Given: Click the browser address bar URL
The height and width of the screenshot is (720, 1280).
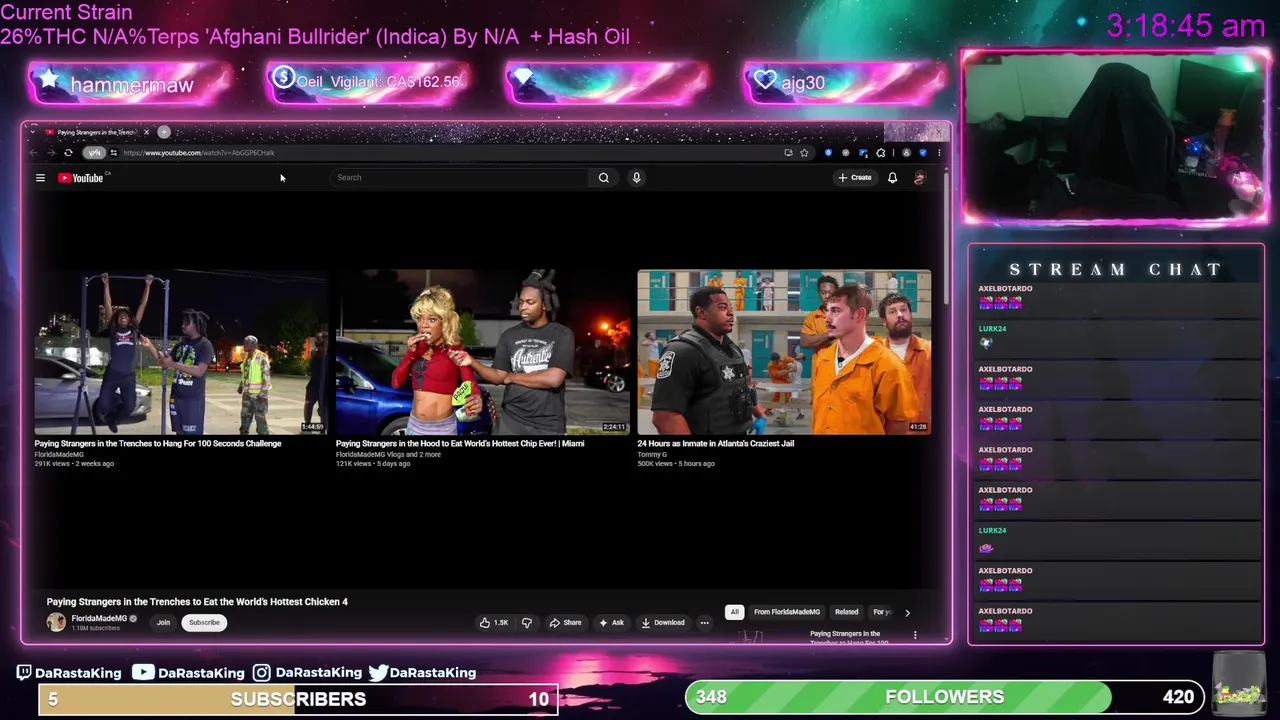Looking at the screenshot, I should tap(199, 153).
